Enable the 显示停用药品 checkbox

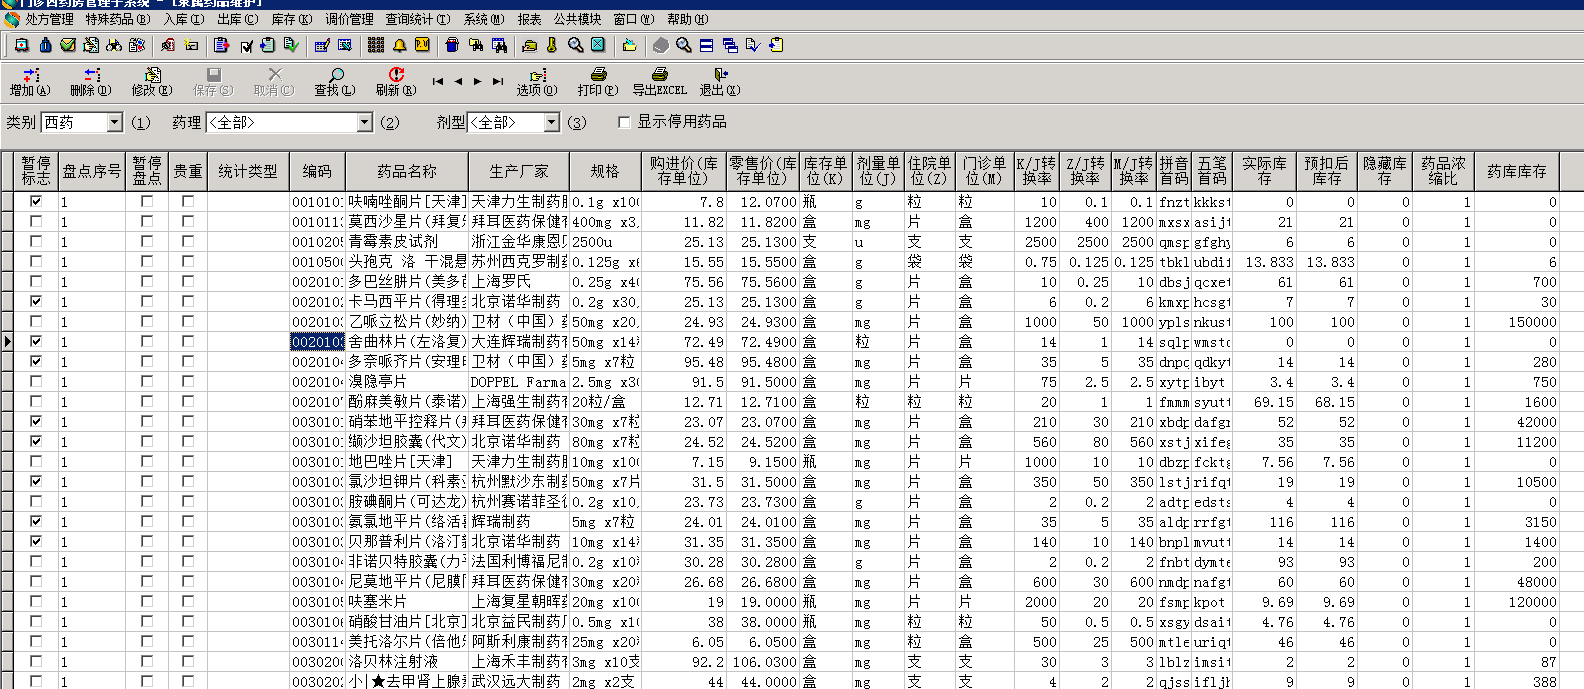click(x=624, y=122)
